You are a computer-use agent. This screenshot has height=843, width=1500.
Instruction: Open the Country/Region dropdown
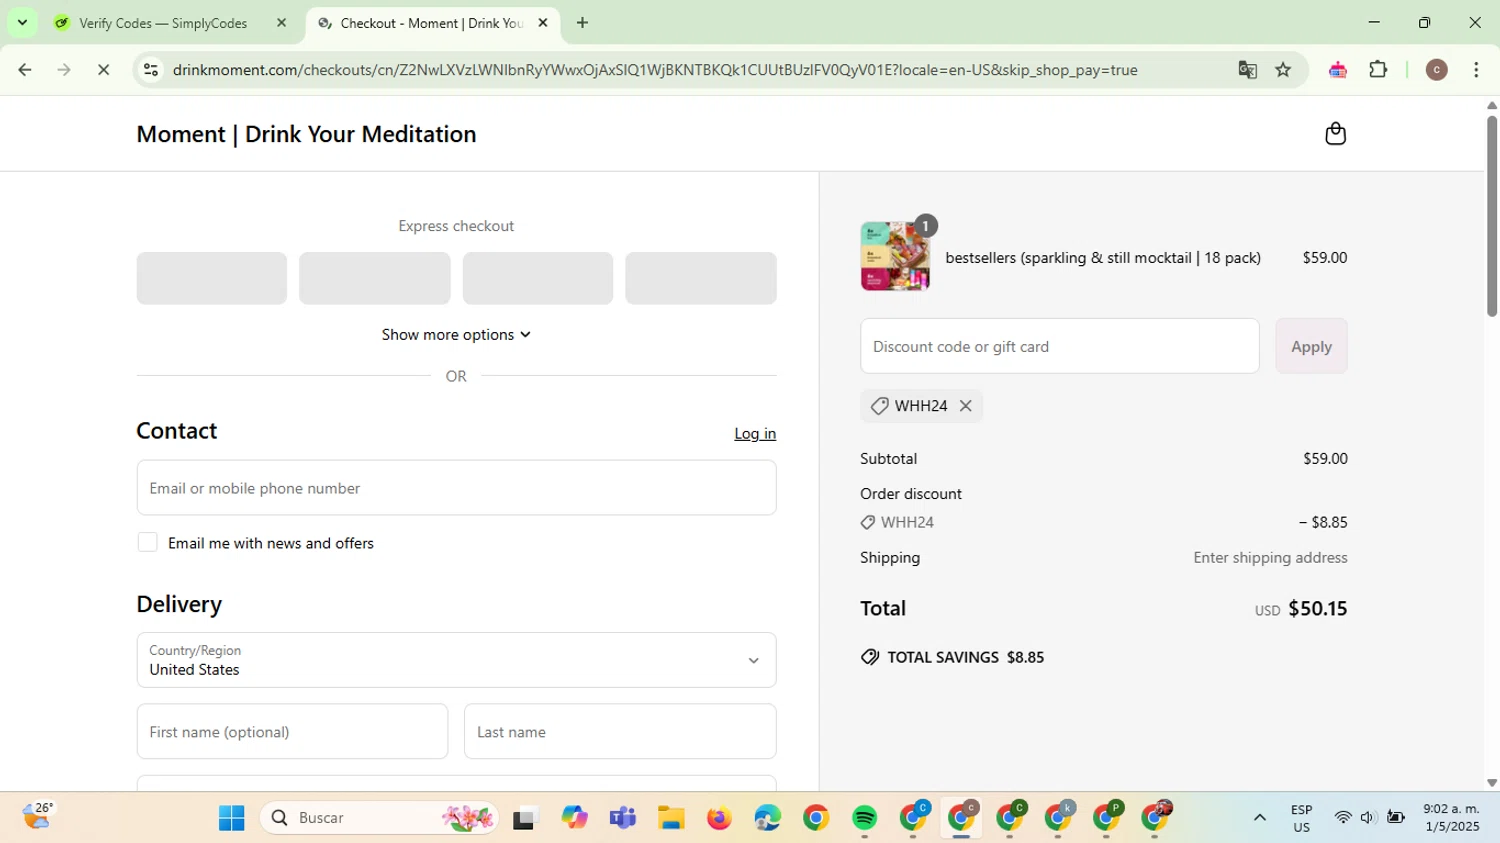coord(456,660)
